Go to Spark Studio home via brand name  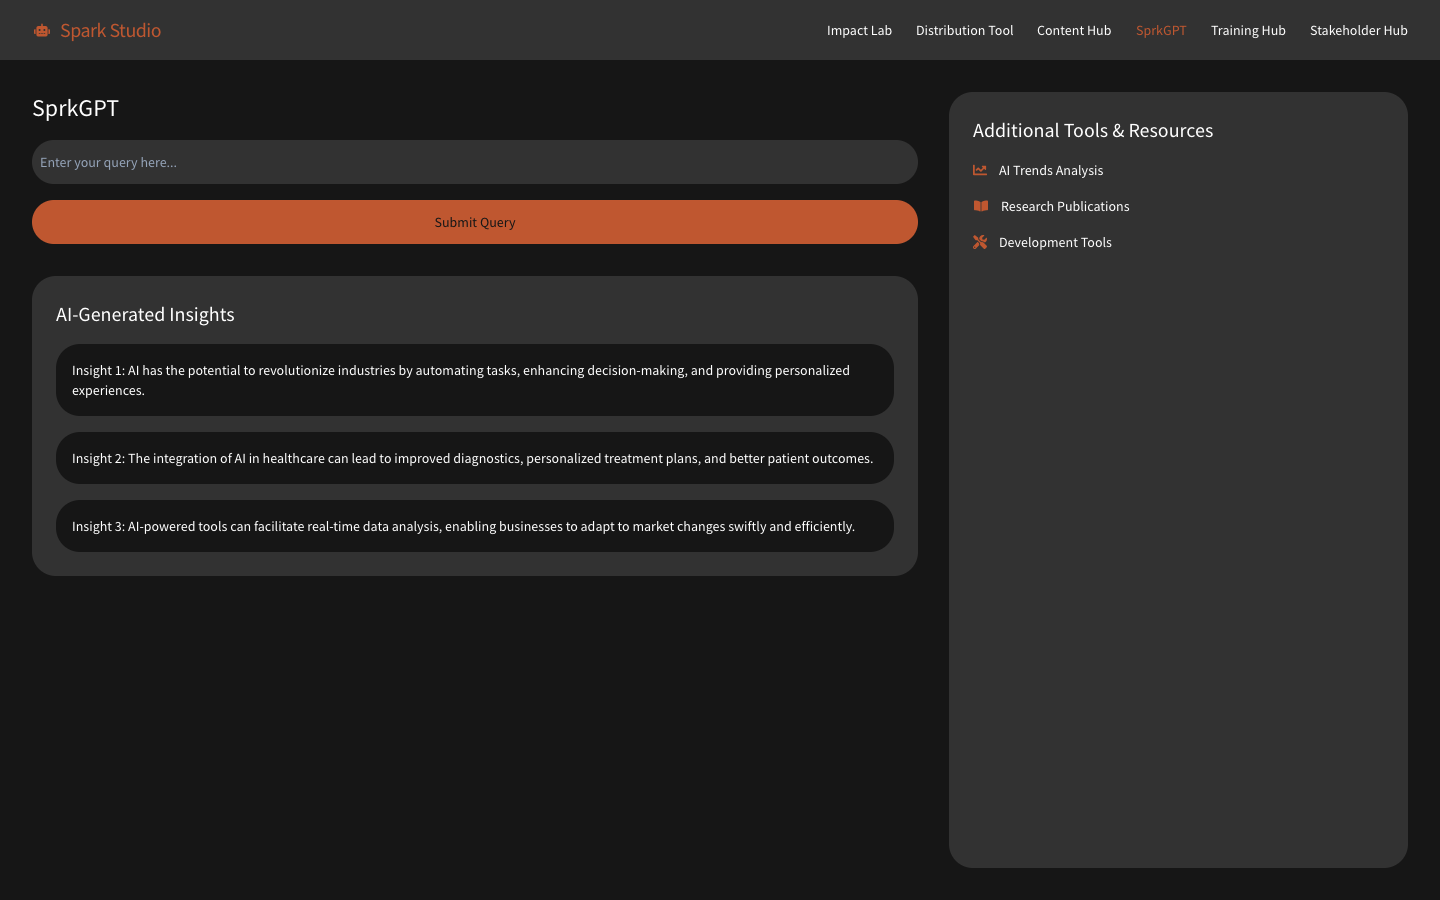point(110,31)
